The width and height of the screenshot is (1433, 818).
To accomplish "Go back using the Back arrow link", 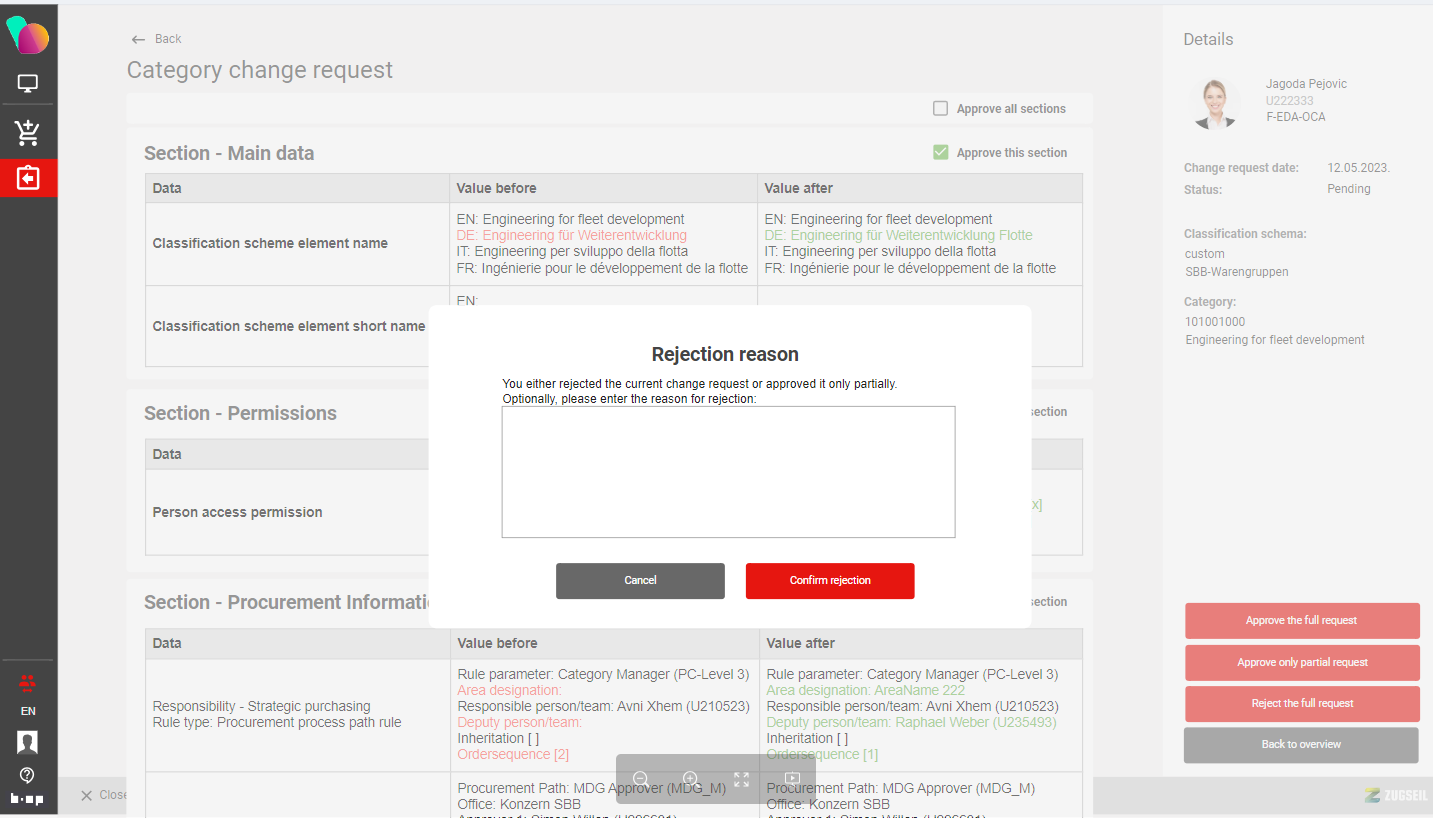I will tap(157, 39).
